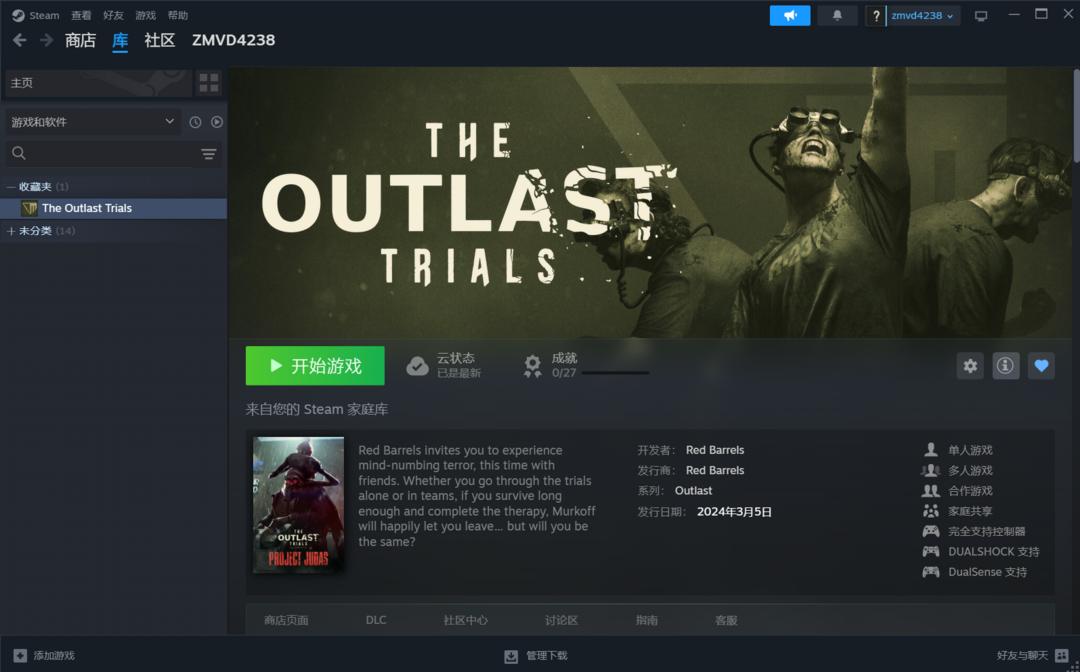
Task: Click the Big Picture monitor icon
Action: click(982, 15)
